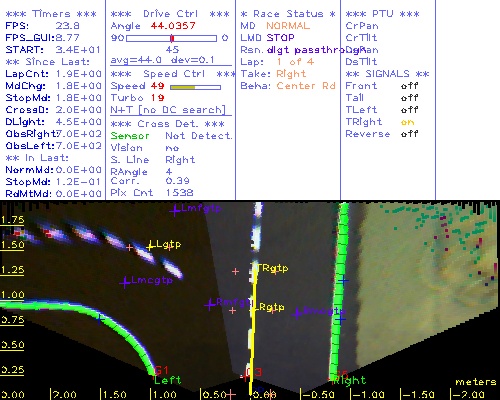Click the steering angle slider bar
This screenshot has height=400, width=500.
tap(171, 38)
